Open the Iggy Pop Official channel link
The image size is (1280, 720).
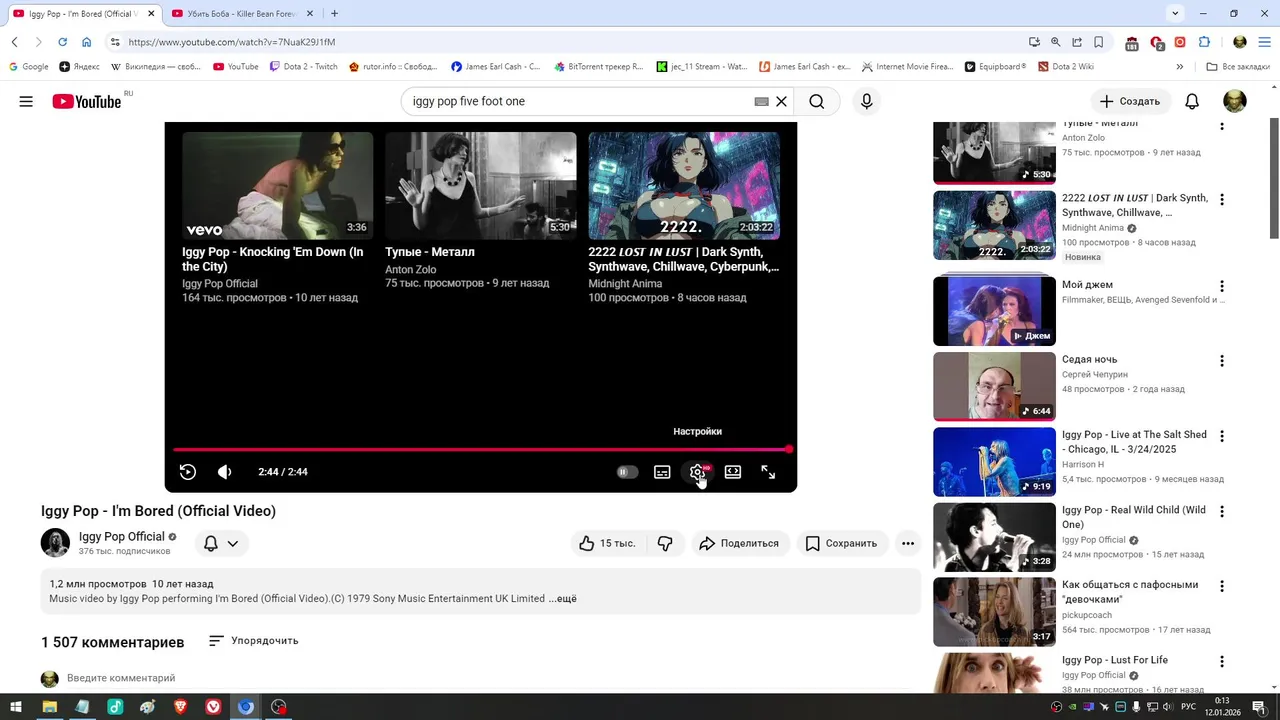click(121, 537)
